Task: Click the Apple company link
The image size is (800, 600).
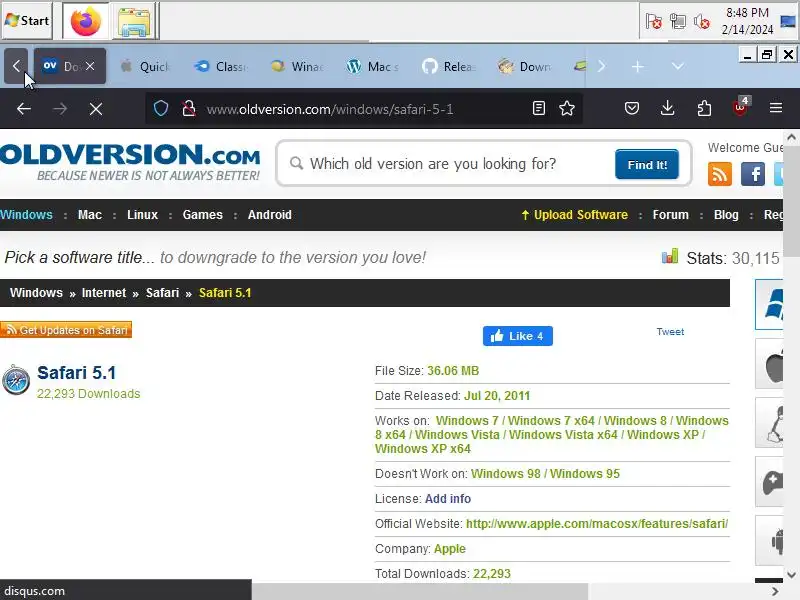Action: (449, 548)
